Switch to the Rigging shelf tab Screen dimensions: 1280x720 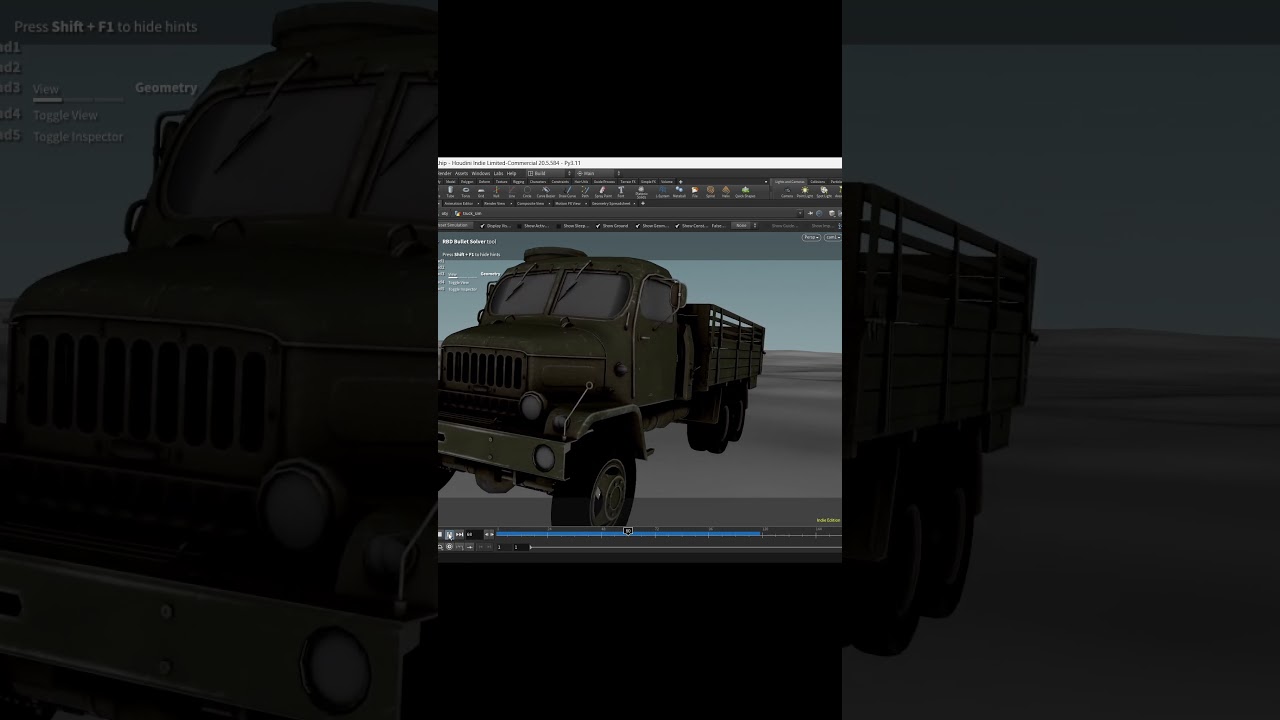pos(518,182)
